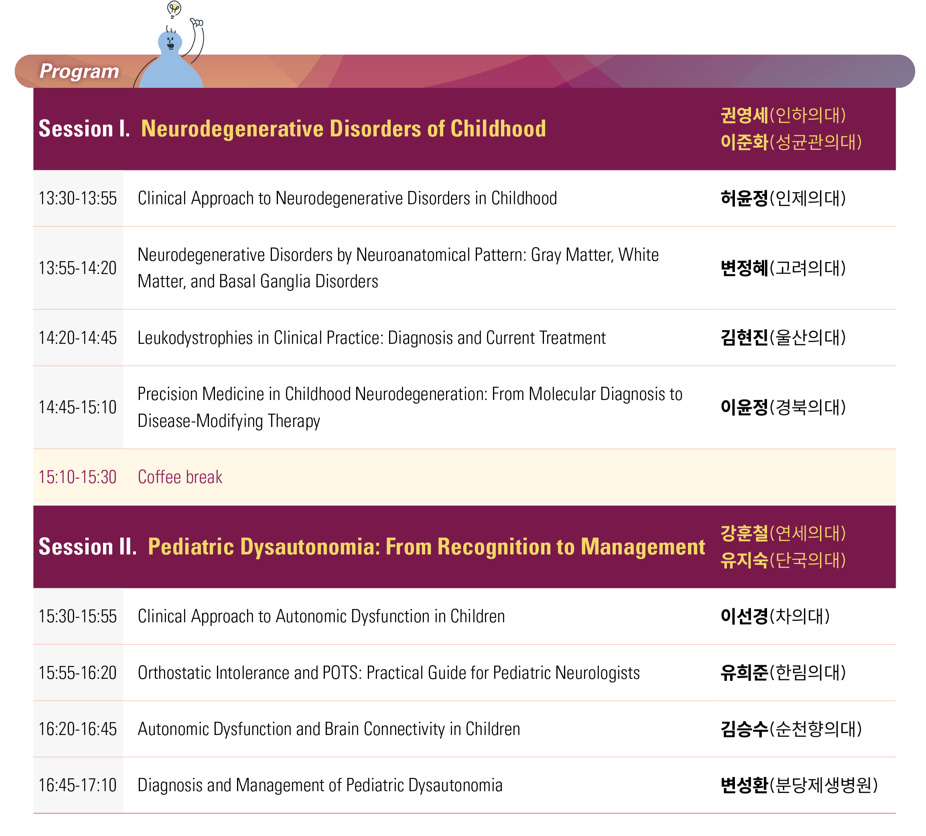926x836 pixels.
Task: Select Clinical Approach to Neurodegenerative Disorders talk
Action: pyautogui.click(x=347, y=198)
